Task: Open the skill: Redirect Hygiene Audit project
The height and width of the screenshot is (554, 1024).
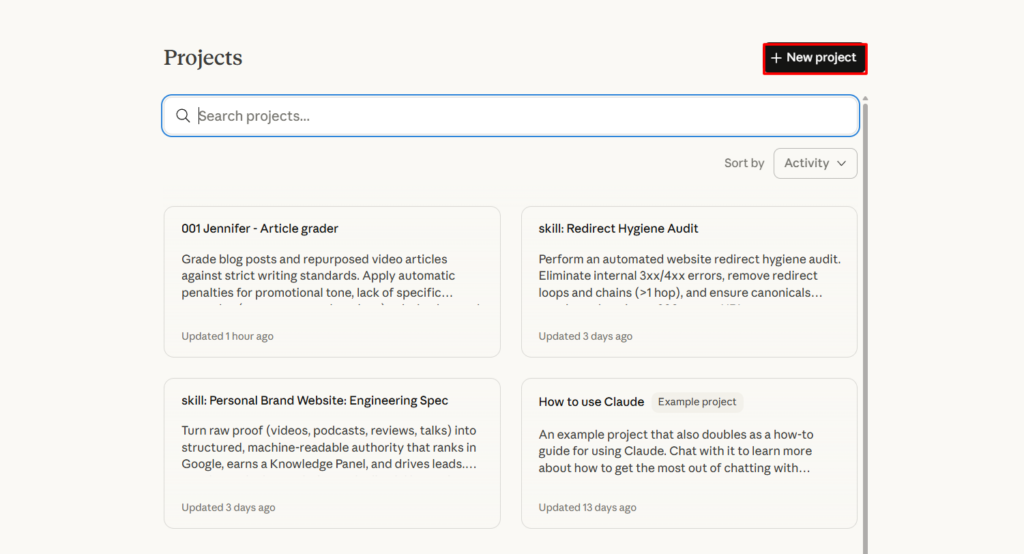Action: [x=618, y=229]
